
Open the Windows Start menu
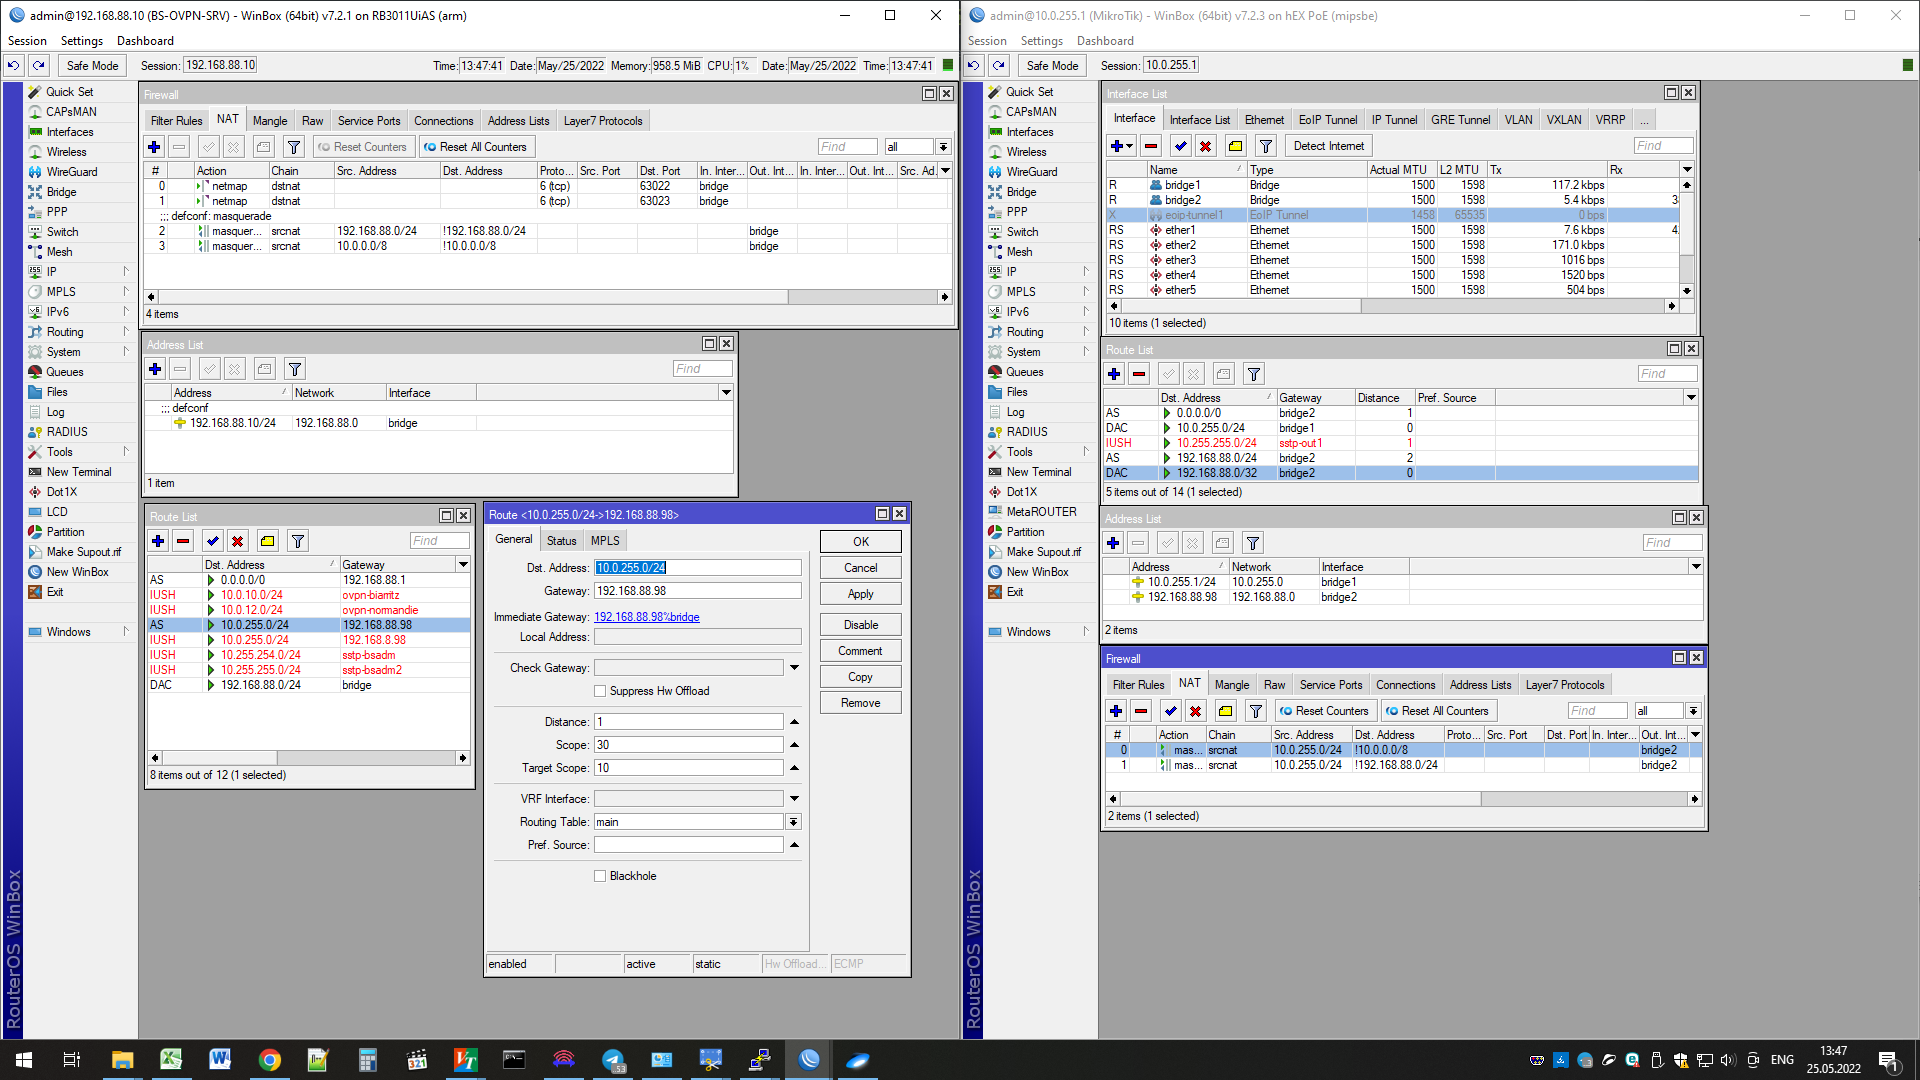pos(24,1060)
